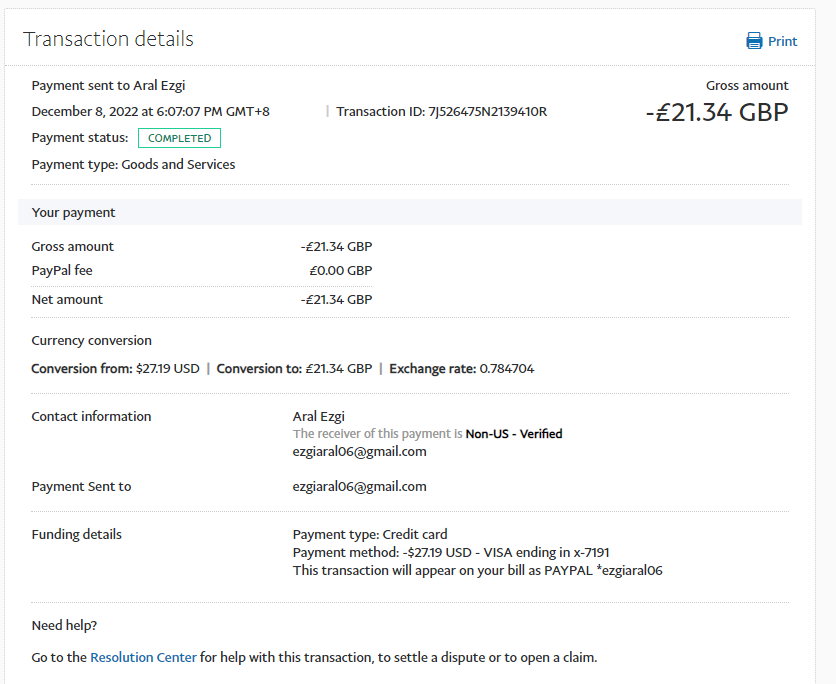Click the exchange rate 0.784704

(x=506, y=368)
